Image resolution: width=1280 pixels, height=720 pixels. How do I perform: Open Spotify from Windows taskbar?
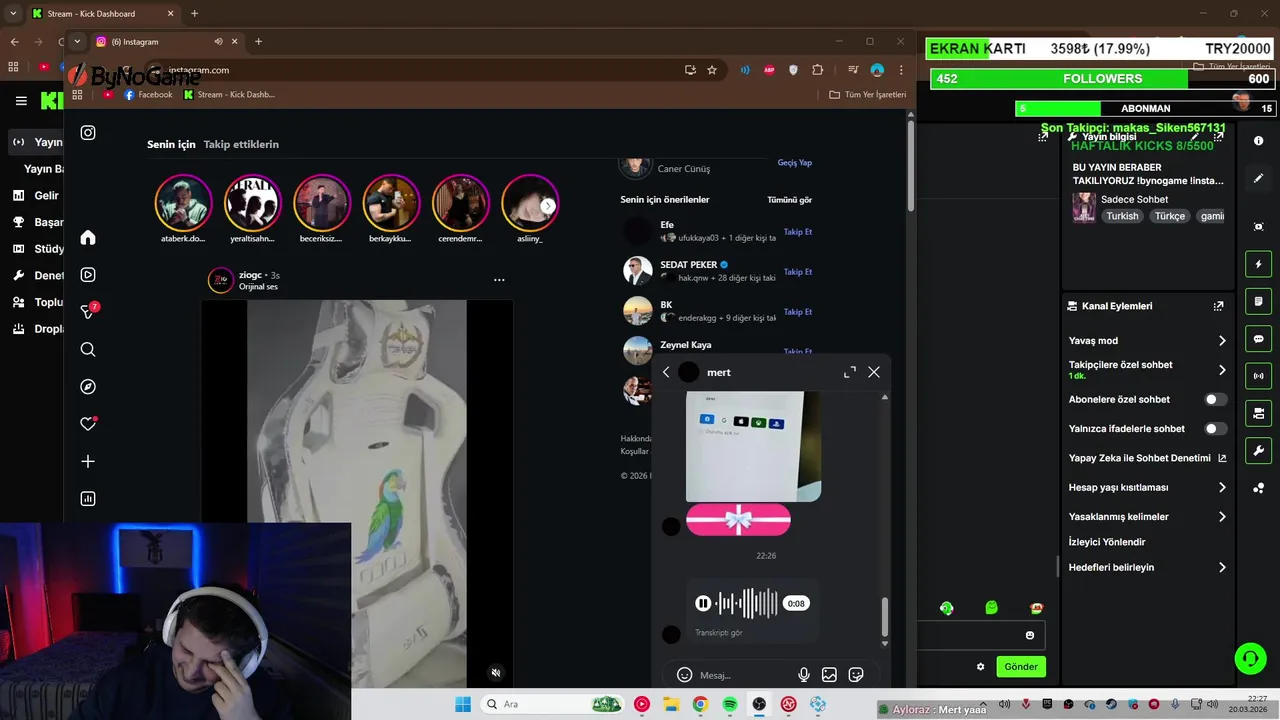point(729,704)
